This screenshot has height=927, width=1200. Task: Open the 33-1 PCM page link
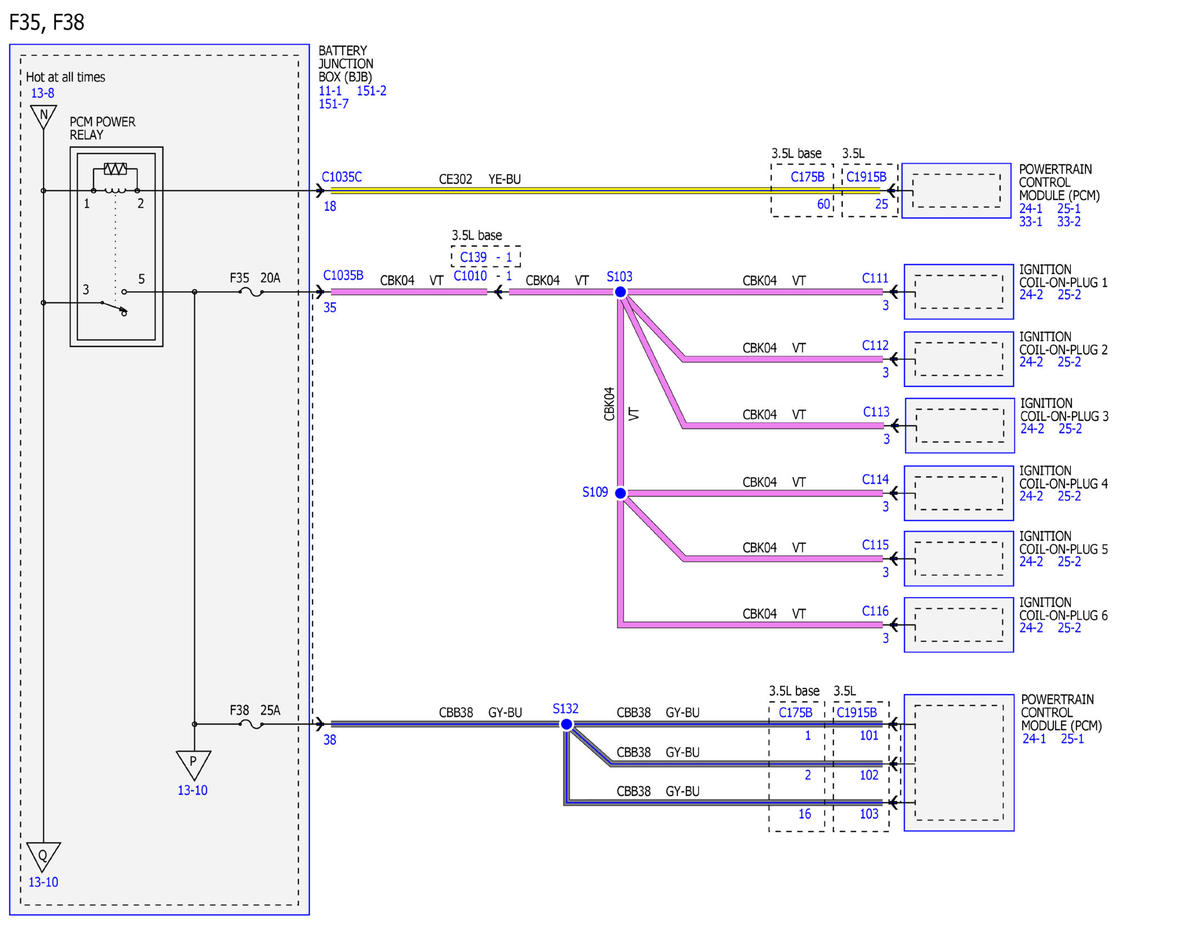point(1031,222)
